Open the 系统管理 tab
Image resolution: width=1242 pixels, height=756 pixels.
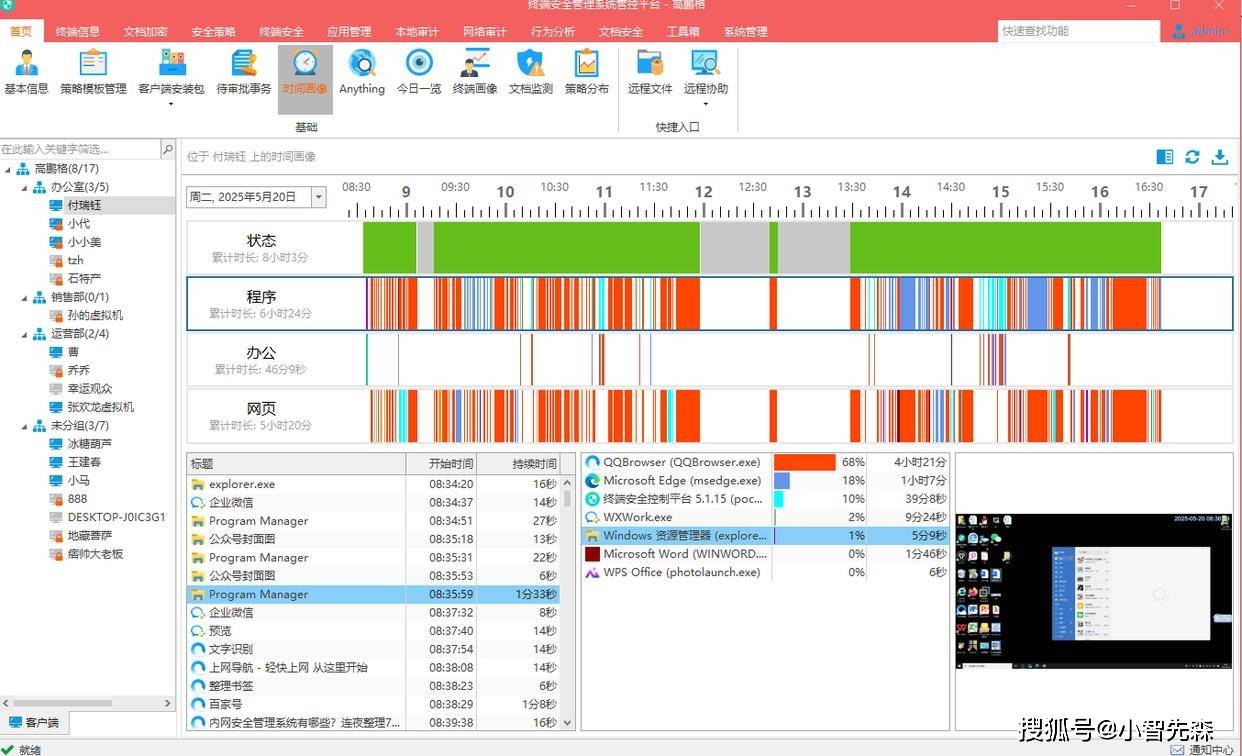[x=746, y=31]
